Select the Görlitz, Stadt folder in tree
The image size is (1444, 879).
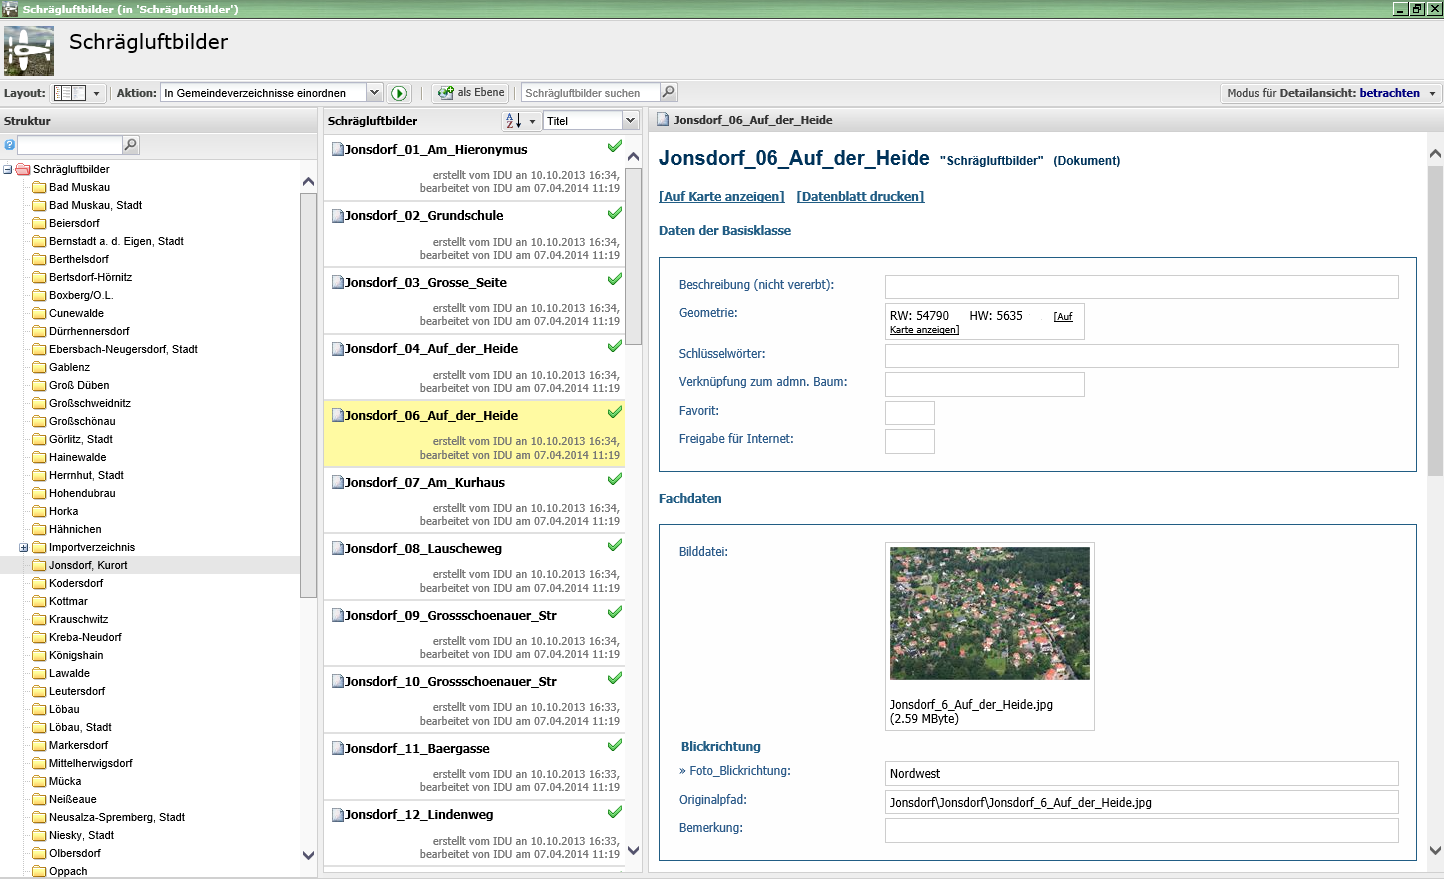pos(80,439)
